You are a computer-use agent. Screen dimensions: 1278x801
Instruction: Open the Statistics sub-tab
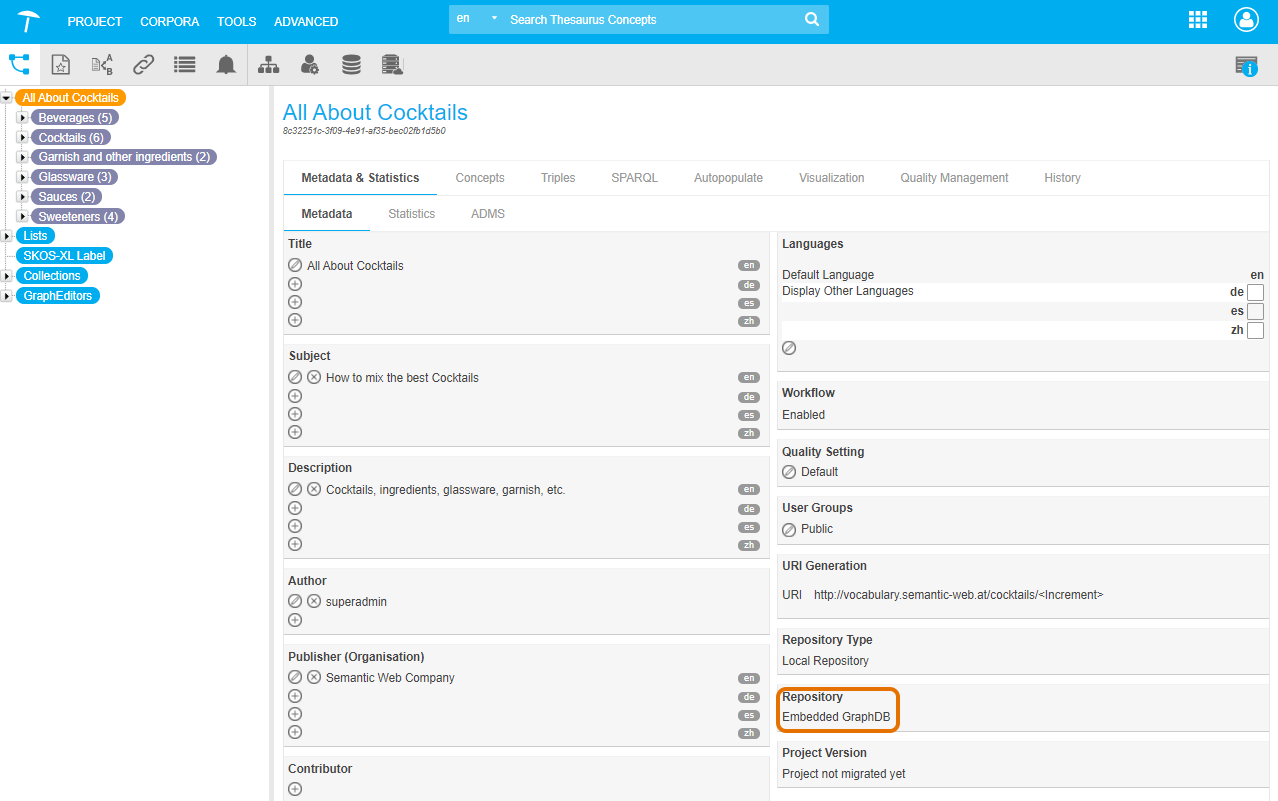tap(411, 214)
